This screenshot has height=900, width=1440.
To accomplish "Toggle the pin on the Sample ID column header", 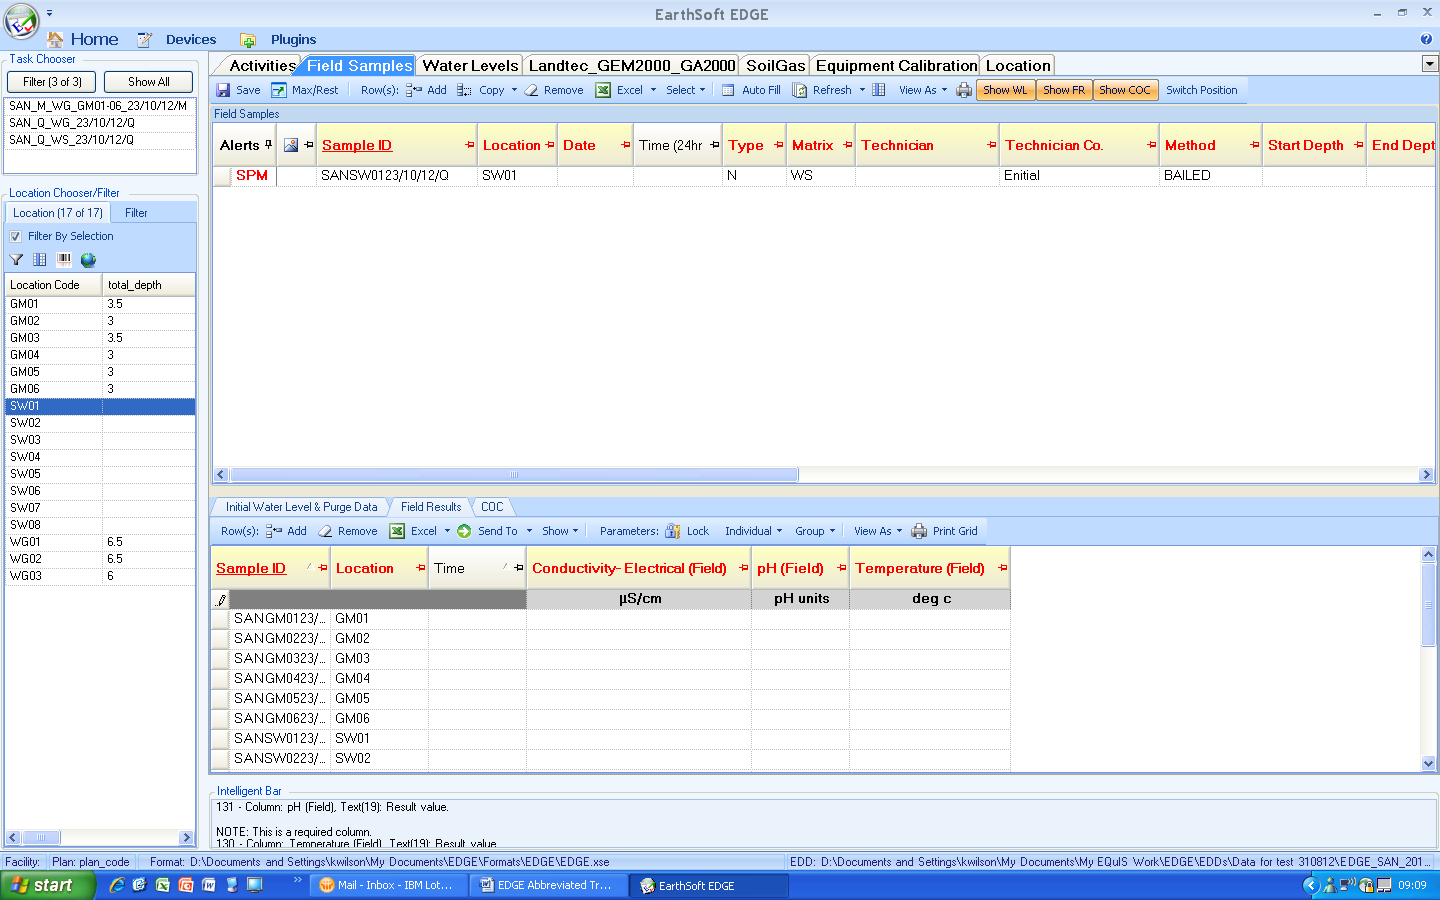I will click(470, 145).
